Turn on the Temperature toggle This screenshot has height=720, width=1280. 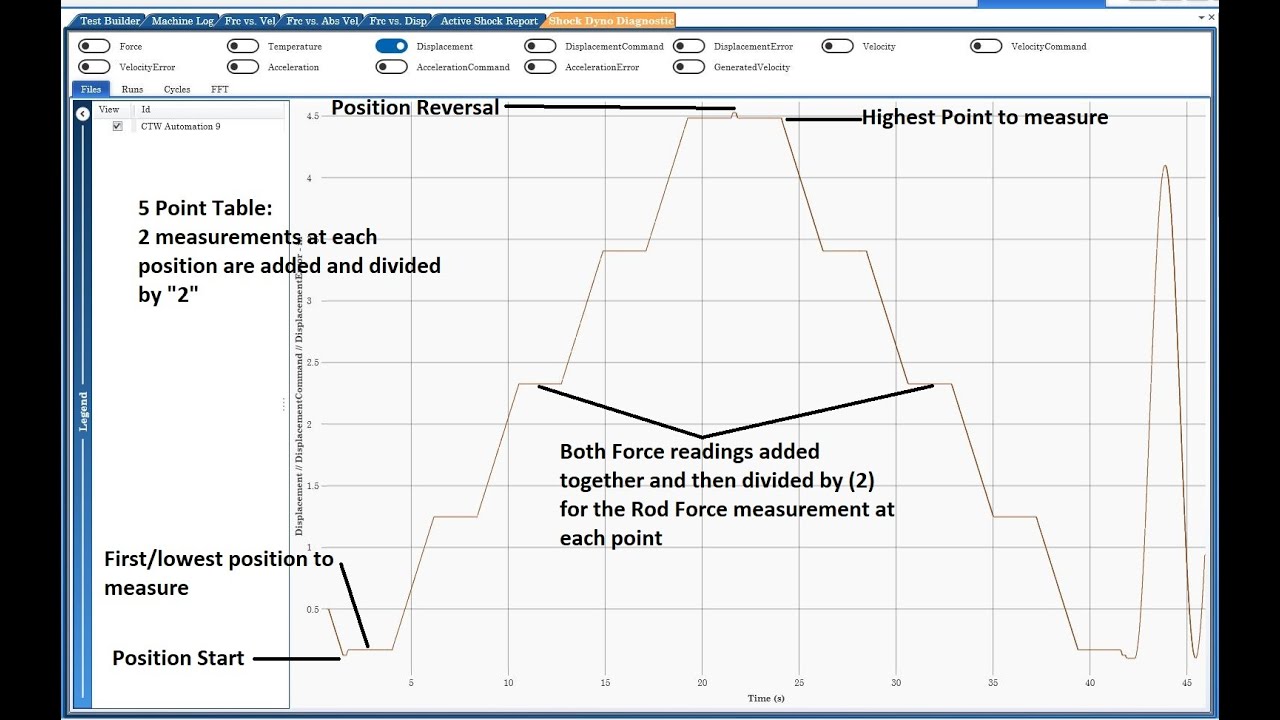[x=243, y=46]
